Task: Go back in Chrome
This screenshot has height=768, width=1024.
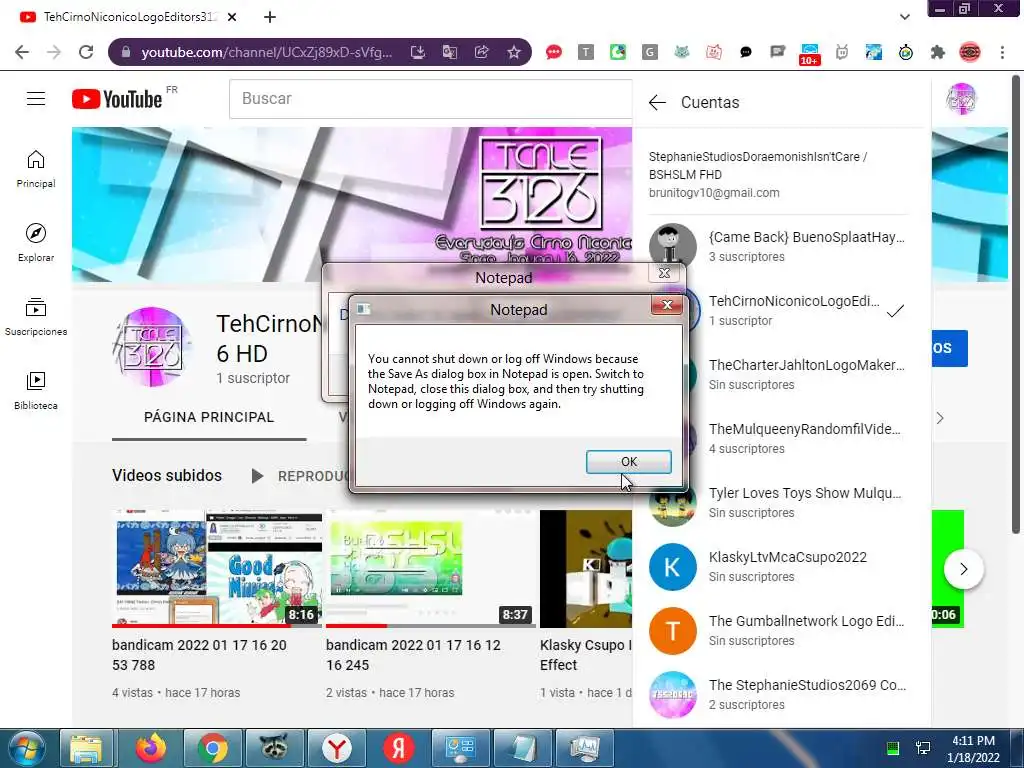Action: pos(22,52)
